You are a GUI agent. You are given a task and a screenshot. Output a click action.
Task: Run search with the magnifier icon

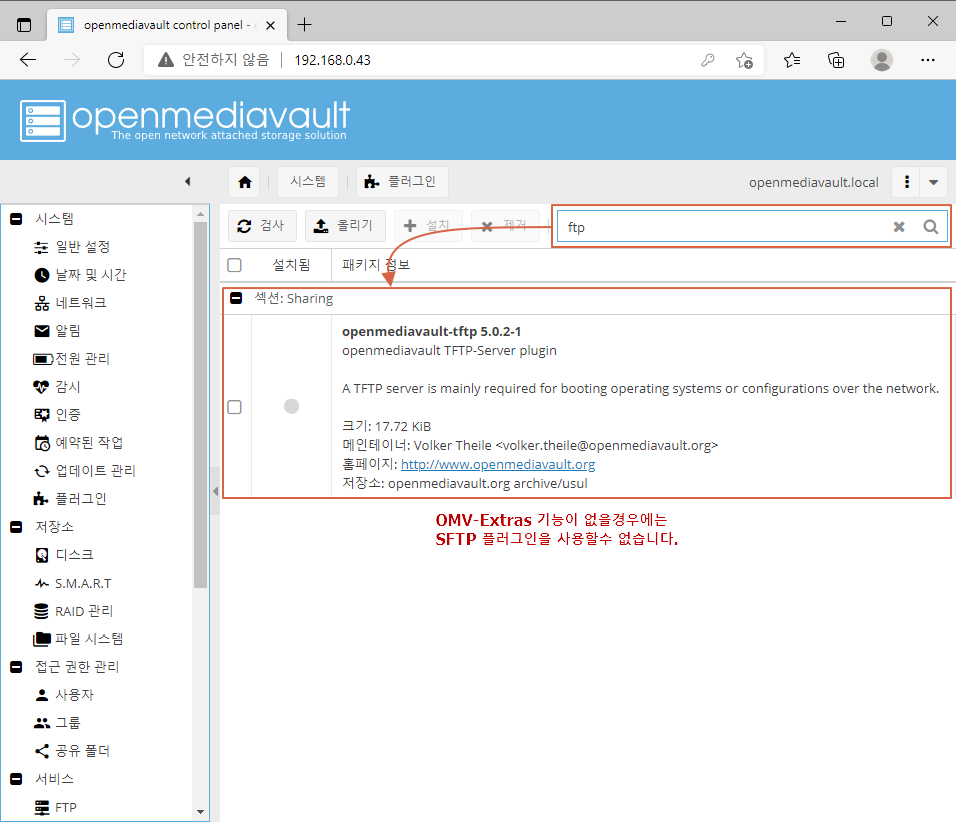coord(930,227)
